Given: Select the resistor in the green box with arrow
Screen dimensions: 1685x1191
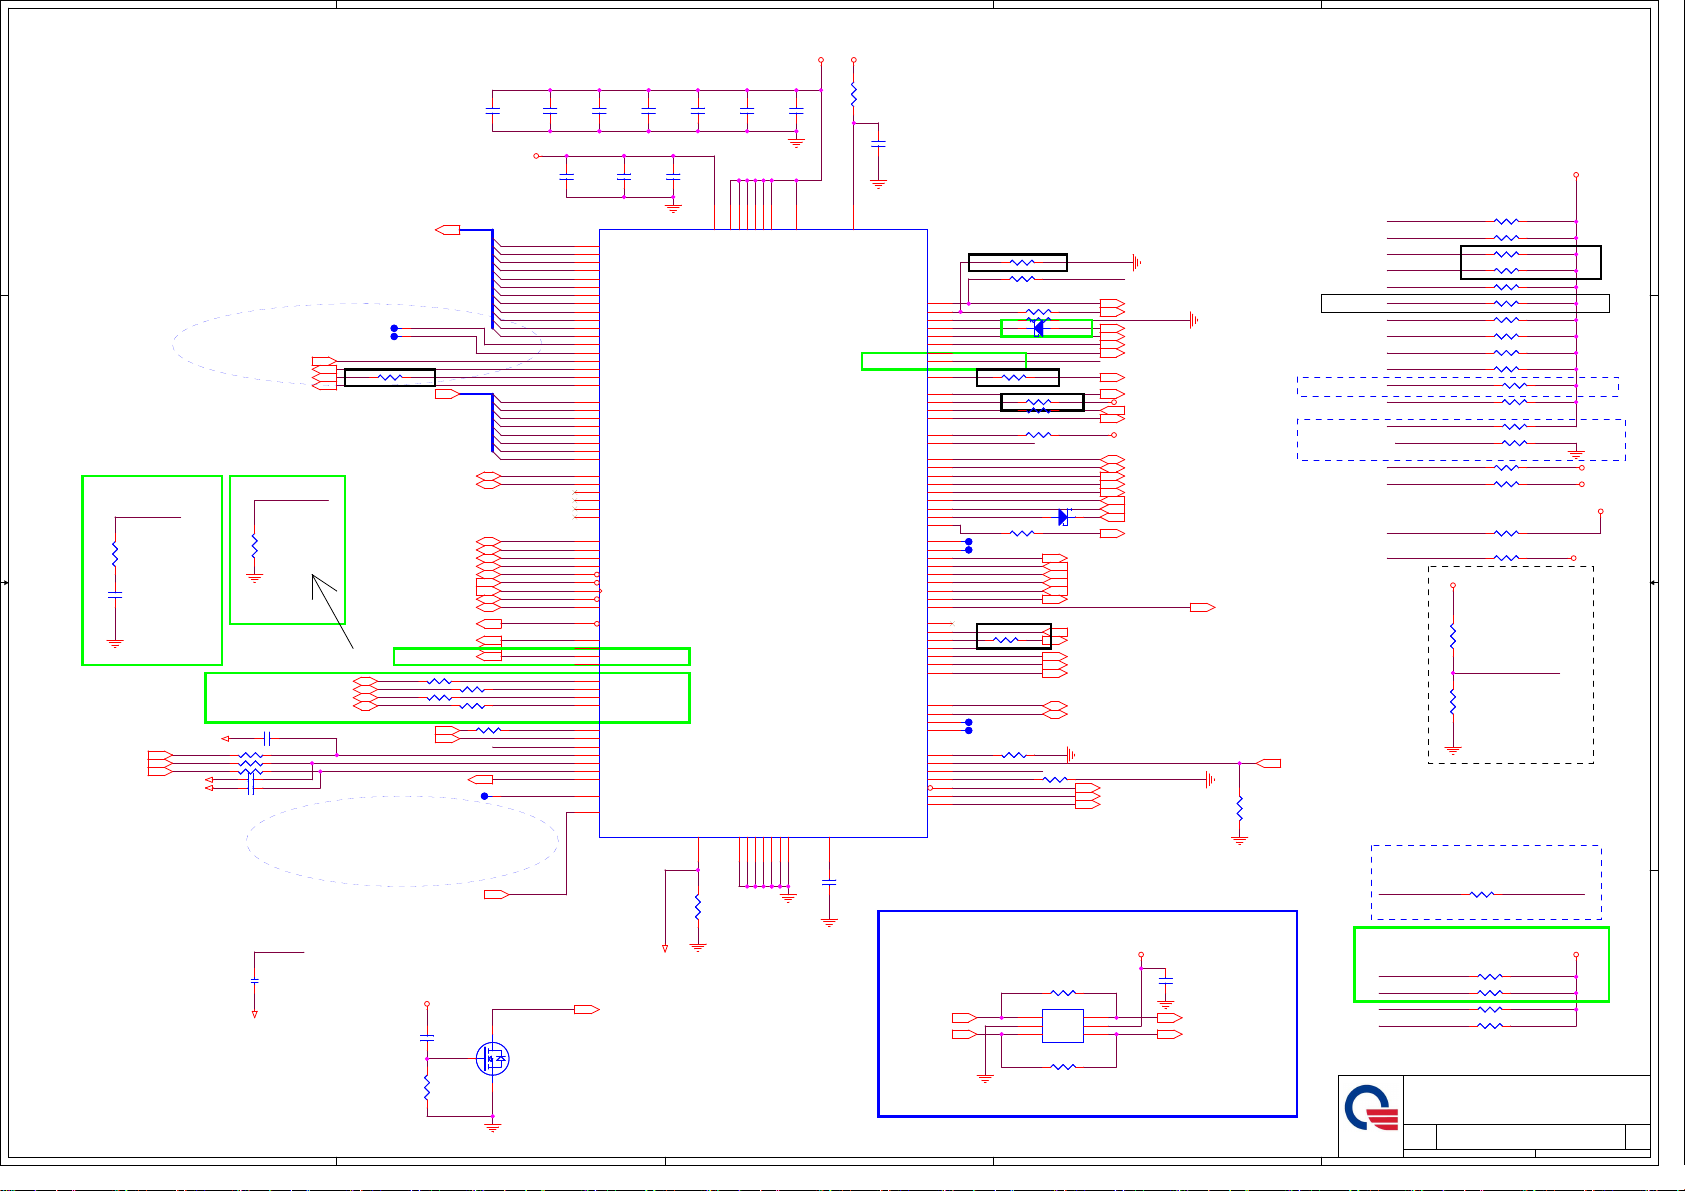Looking at the screenshot, I should coord(254,546).
